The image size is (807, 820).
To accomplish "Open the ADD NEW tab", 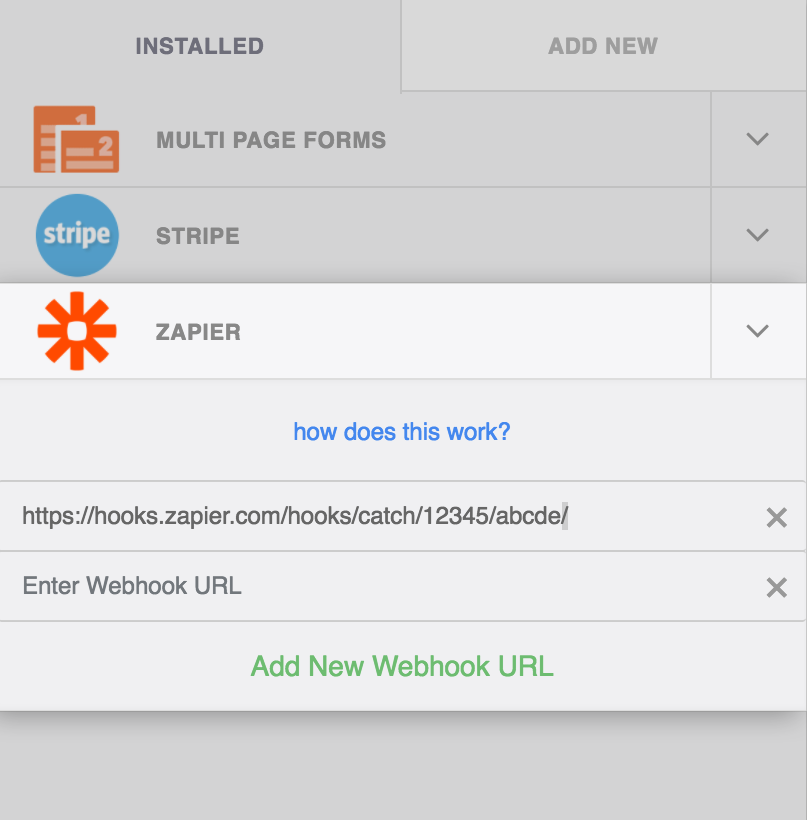I will pos(603,46).
